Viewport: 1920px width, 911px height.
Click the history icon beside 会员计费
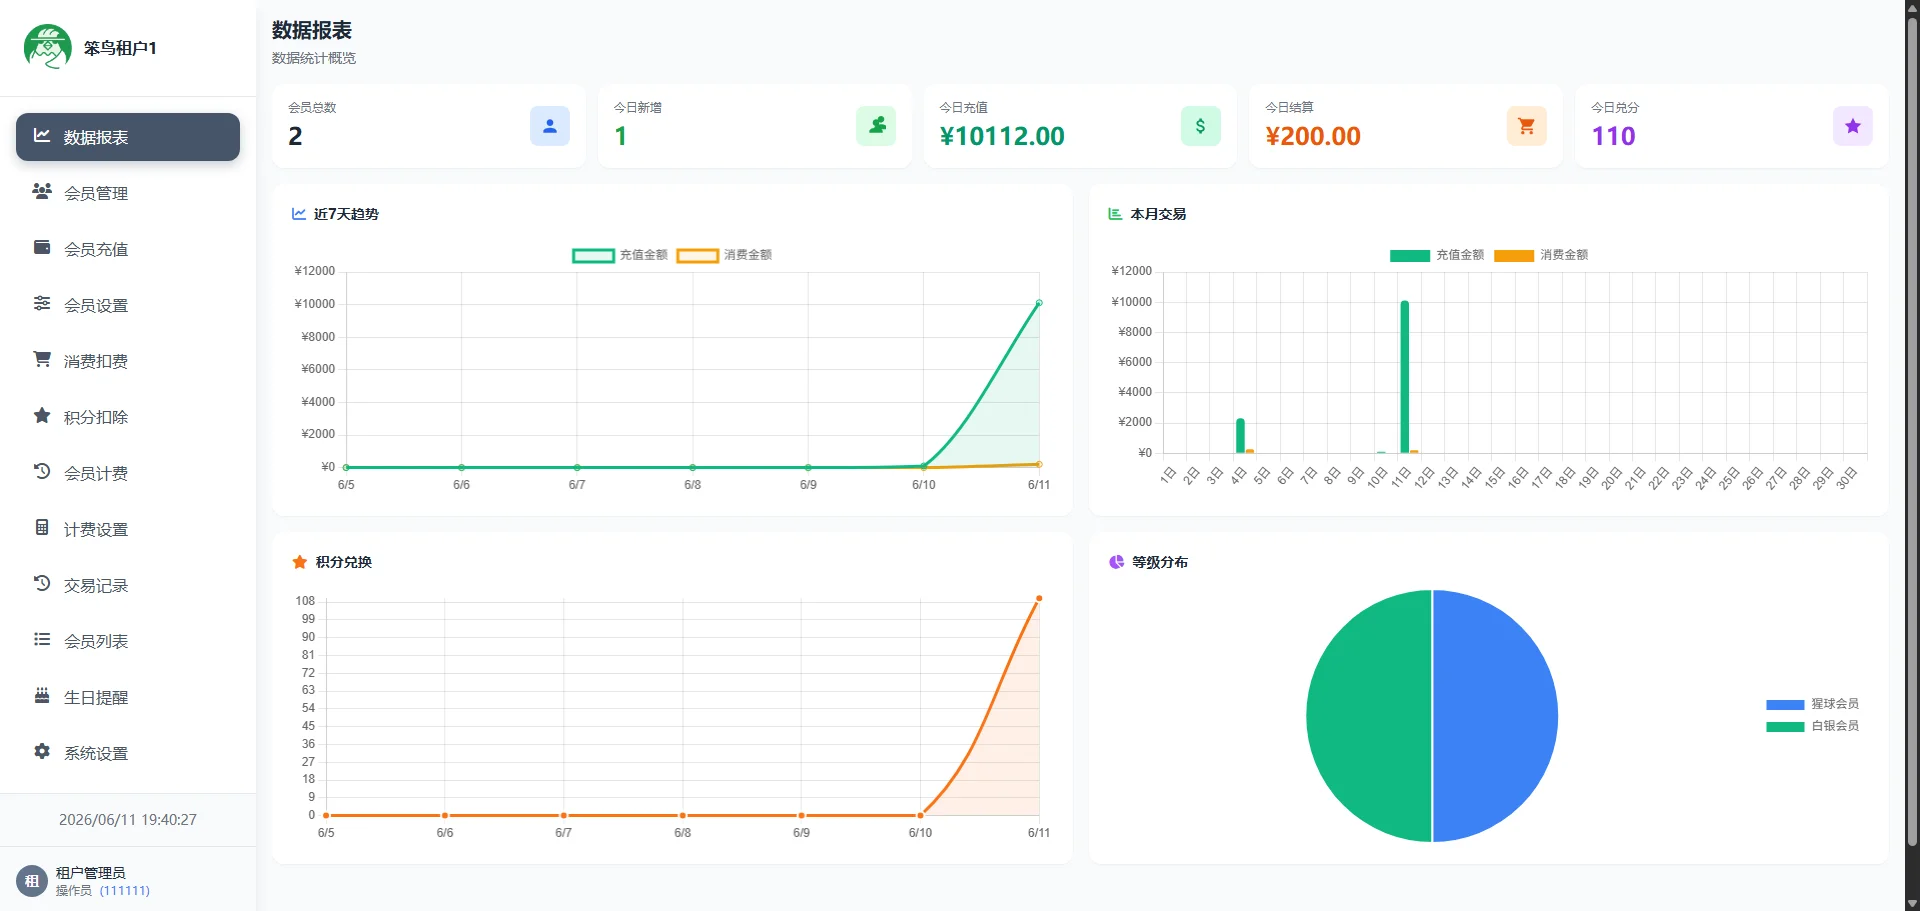42,471
